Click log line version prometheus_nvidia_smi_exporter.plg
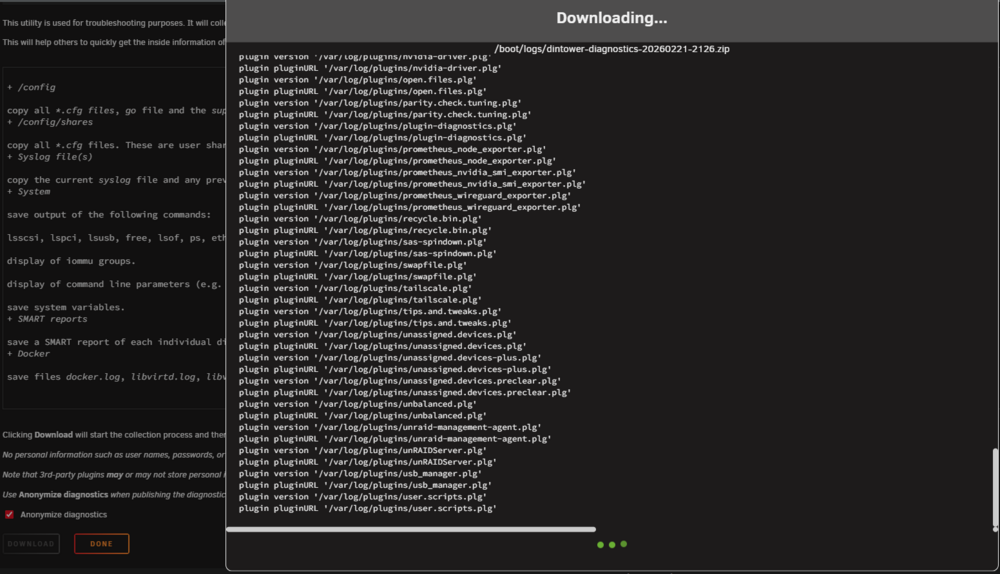Viewport: 1000px width, 574px height. tap(408, 172)
